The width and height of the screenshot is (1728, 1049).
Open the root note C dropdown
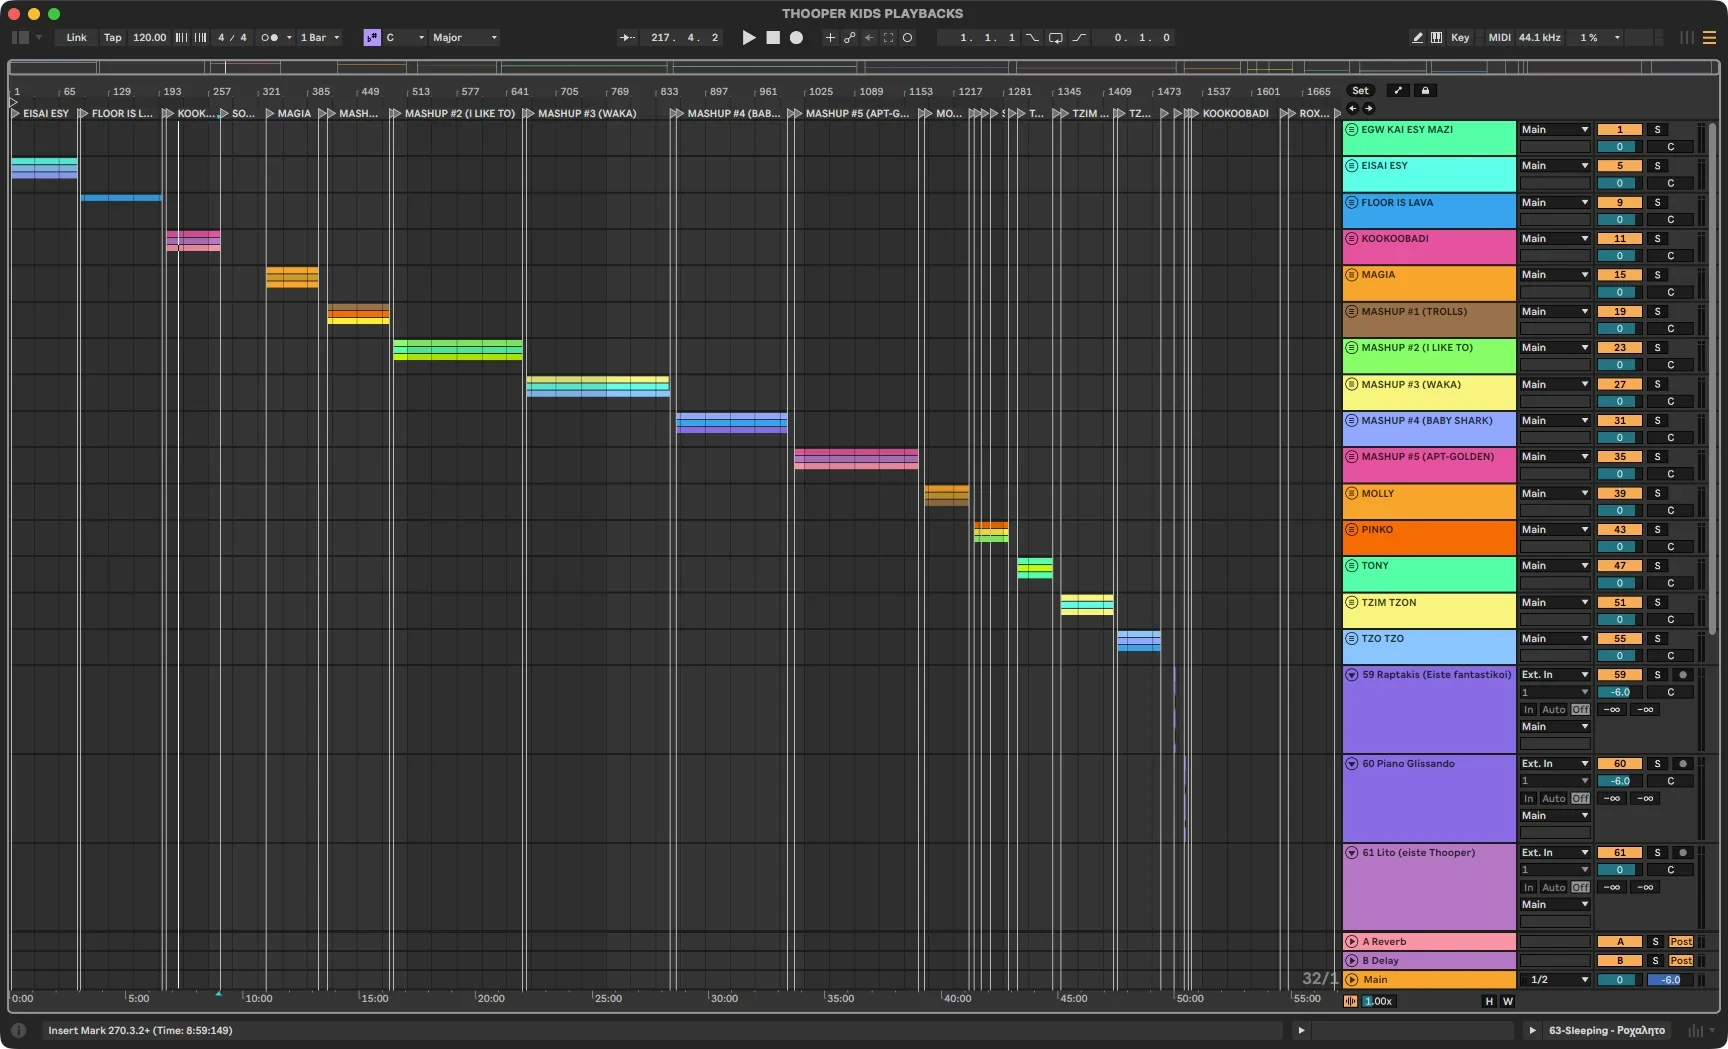tap(406, 38)
